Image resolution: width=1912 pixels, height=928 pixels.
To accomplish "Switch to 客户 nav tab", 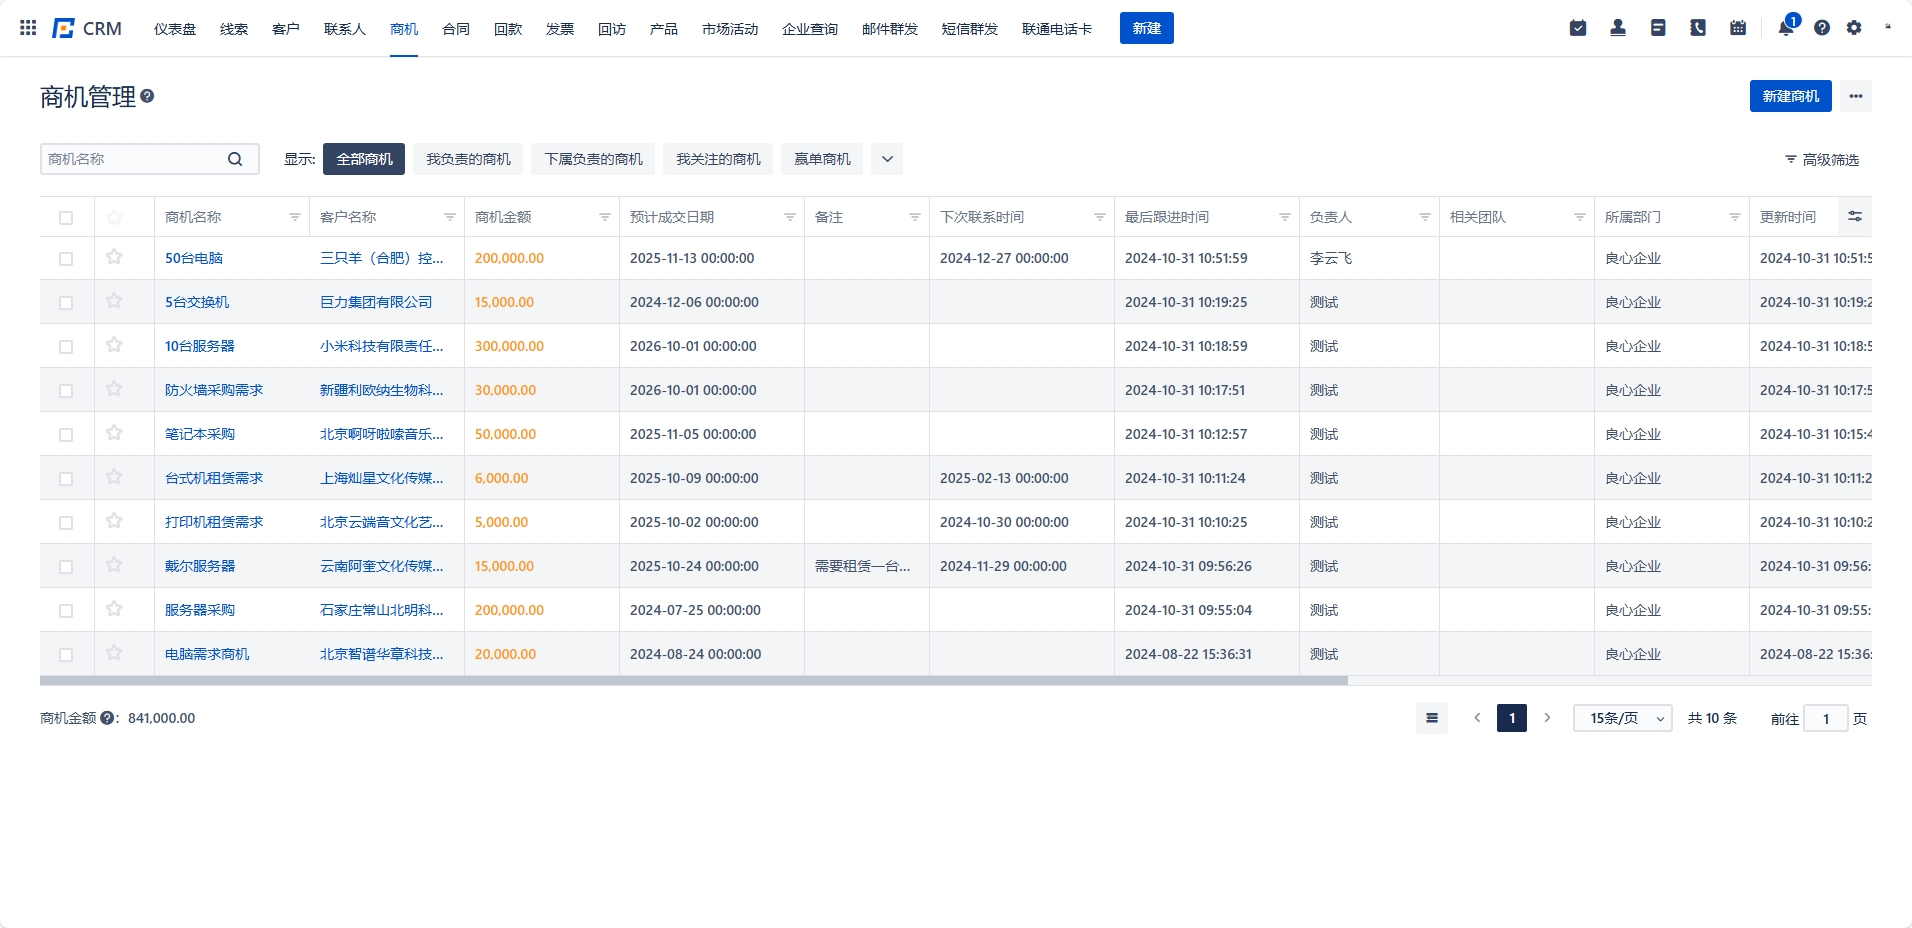I will [286, 29].
